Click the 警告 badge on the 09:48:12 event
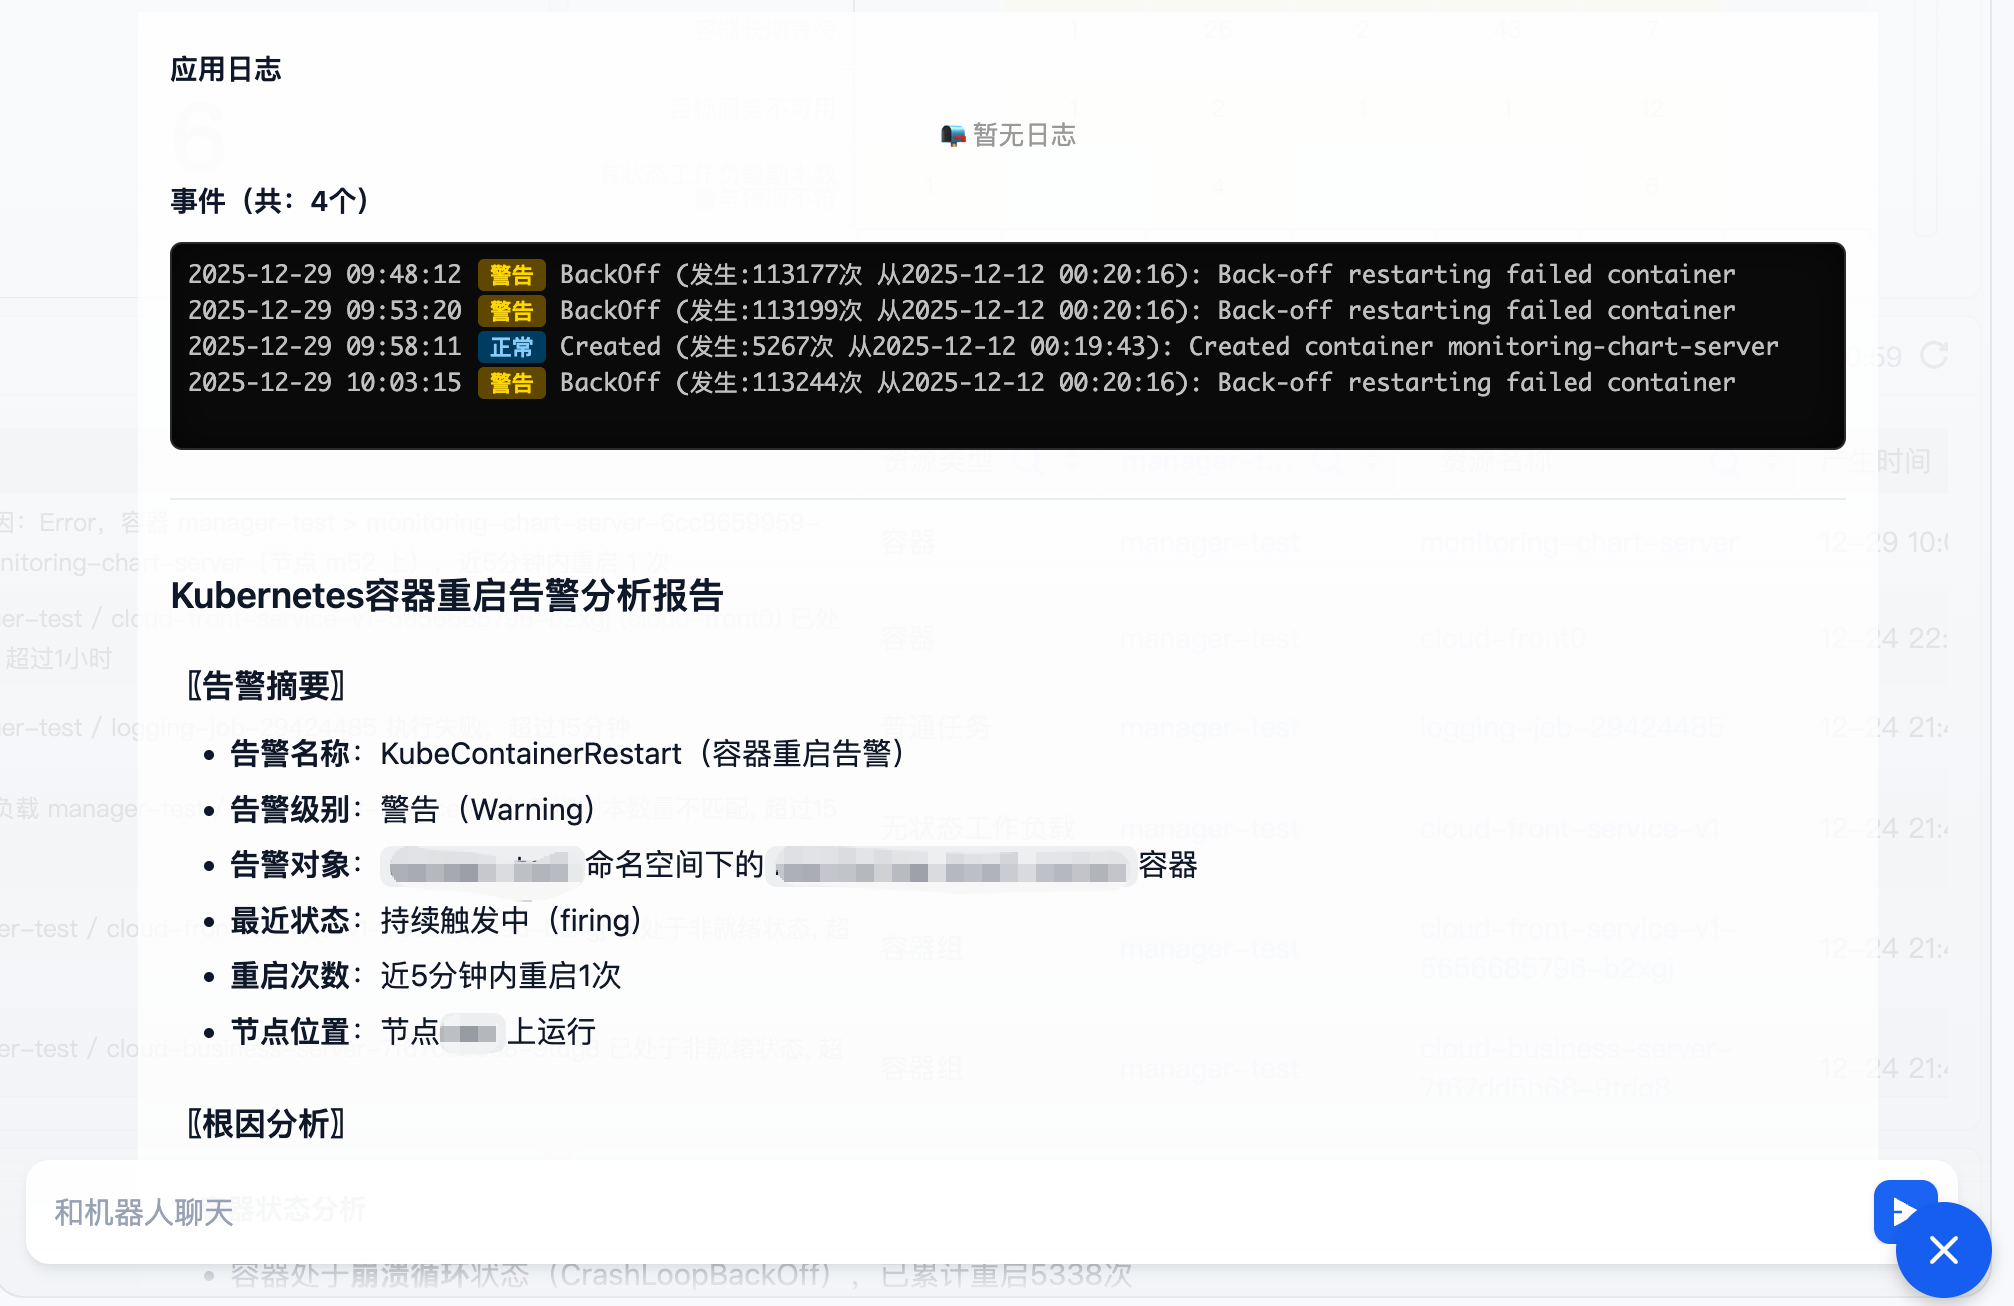This screenshot has width=2014, height=1306. (511, 275)
